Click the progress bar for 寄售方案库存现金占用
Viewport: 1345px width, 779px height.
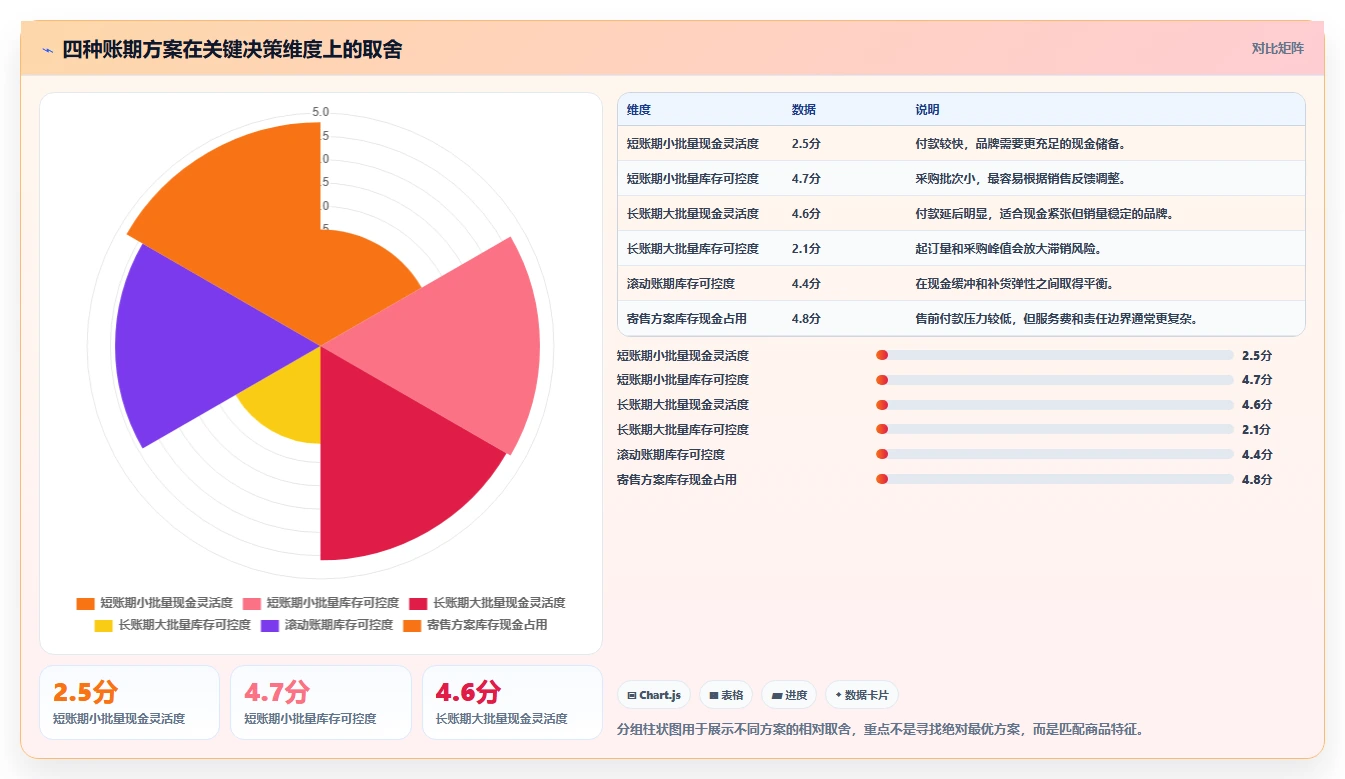click(1055, 480)
